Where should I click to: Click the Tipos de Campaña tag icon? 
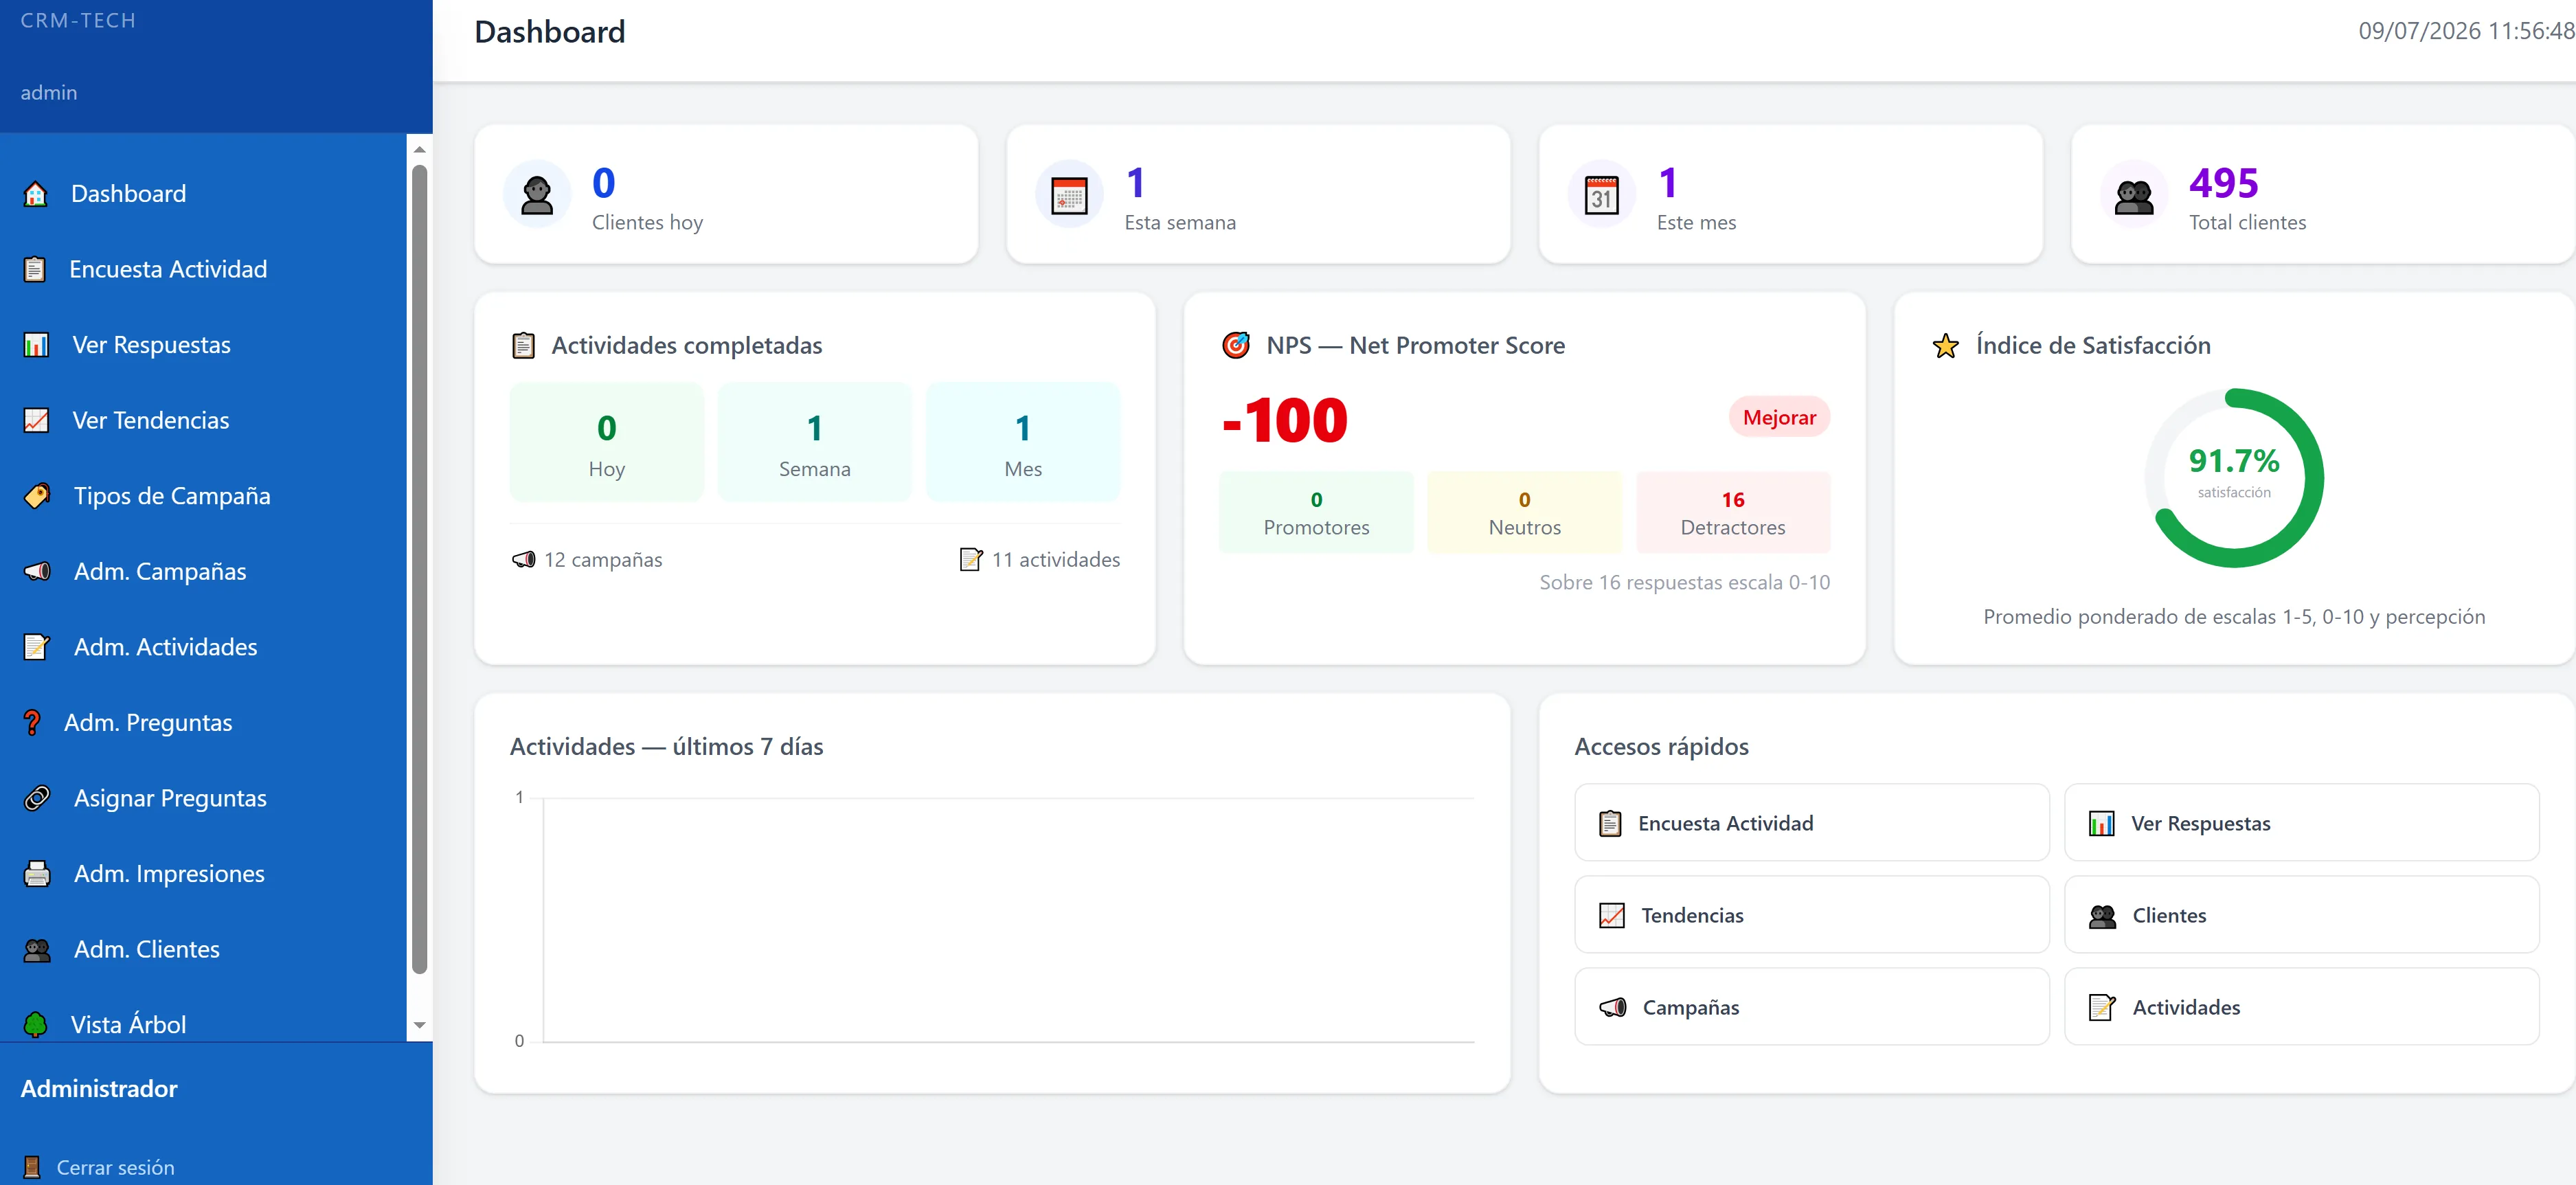(37, 496)
